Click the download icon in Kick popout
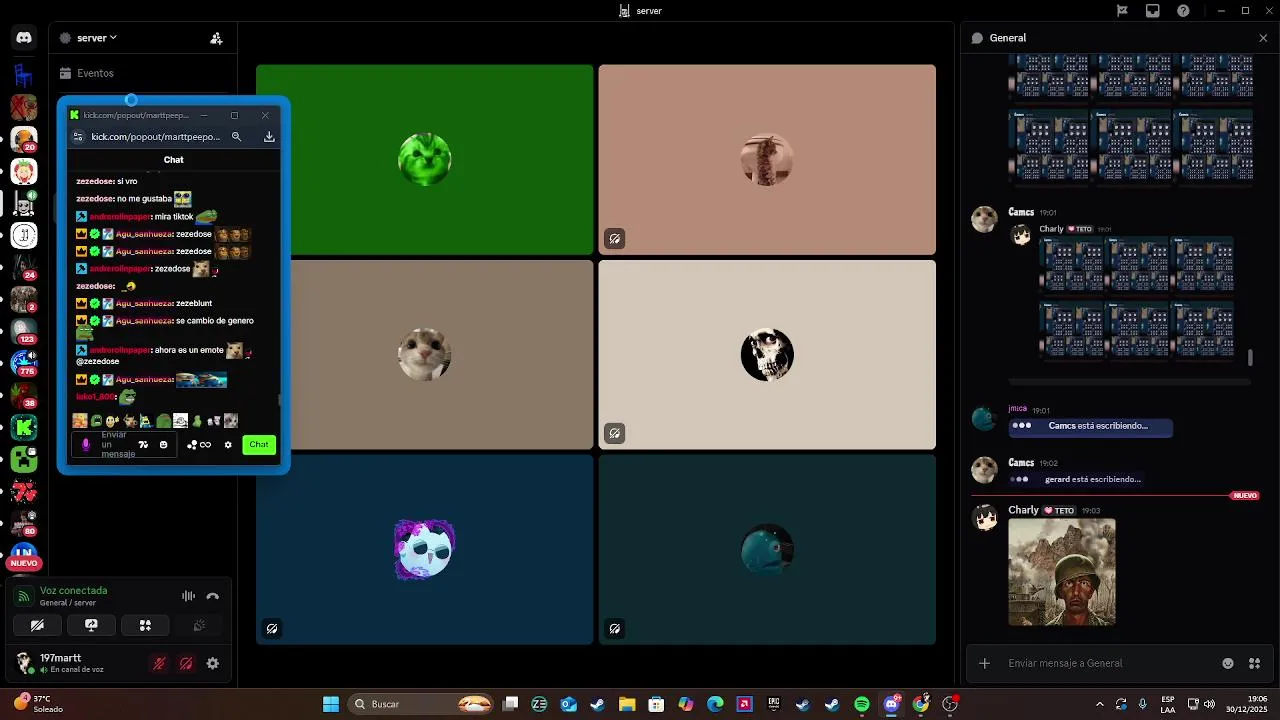The width and height of the screenshot is (1280, 720). [269, 137]
